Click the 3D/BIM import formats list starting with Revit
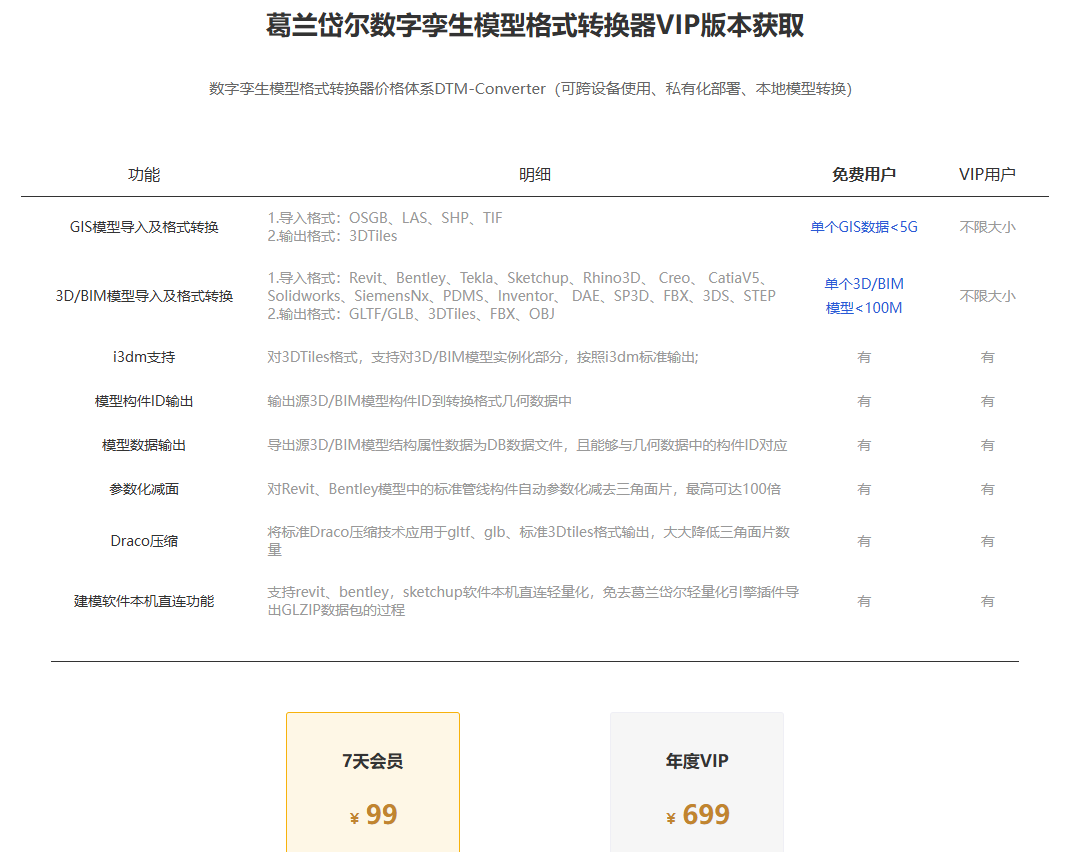Image resolution: width=1084 pixels, height=852 pixels. pos(521,287)
